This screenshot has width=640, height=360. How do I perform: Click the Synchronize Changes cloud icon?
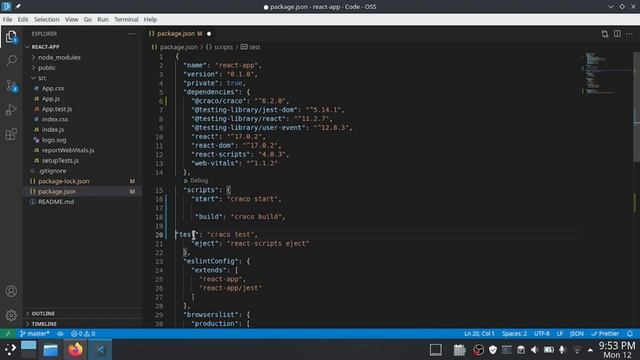click(x=60, y=333)
